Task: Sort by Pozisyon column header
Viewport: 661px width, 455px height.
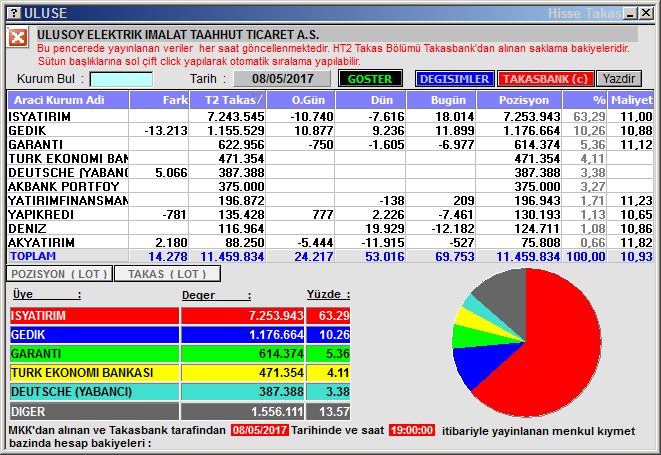Action: [519, 100]
